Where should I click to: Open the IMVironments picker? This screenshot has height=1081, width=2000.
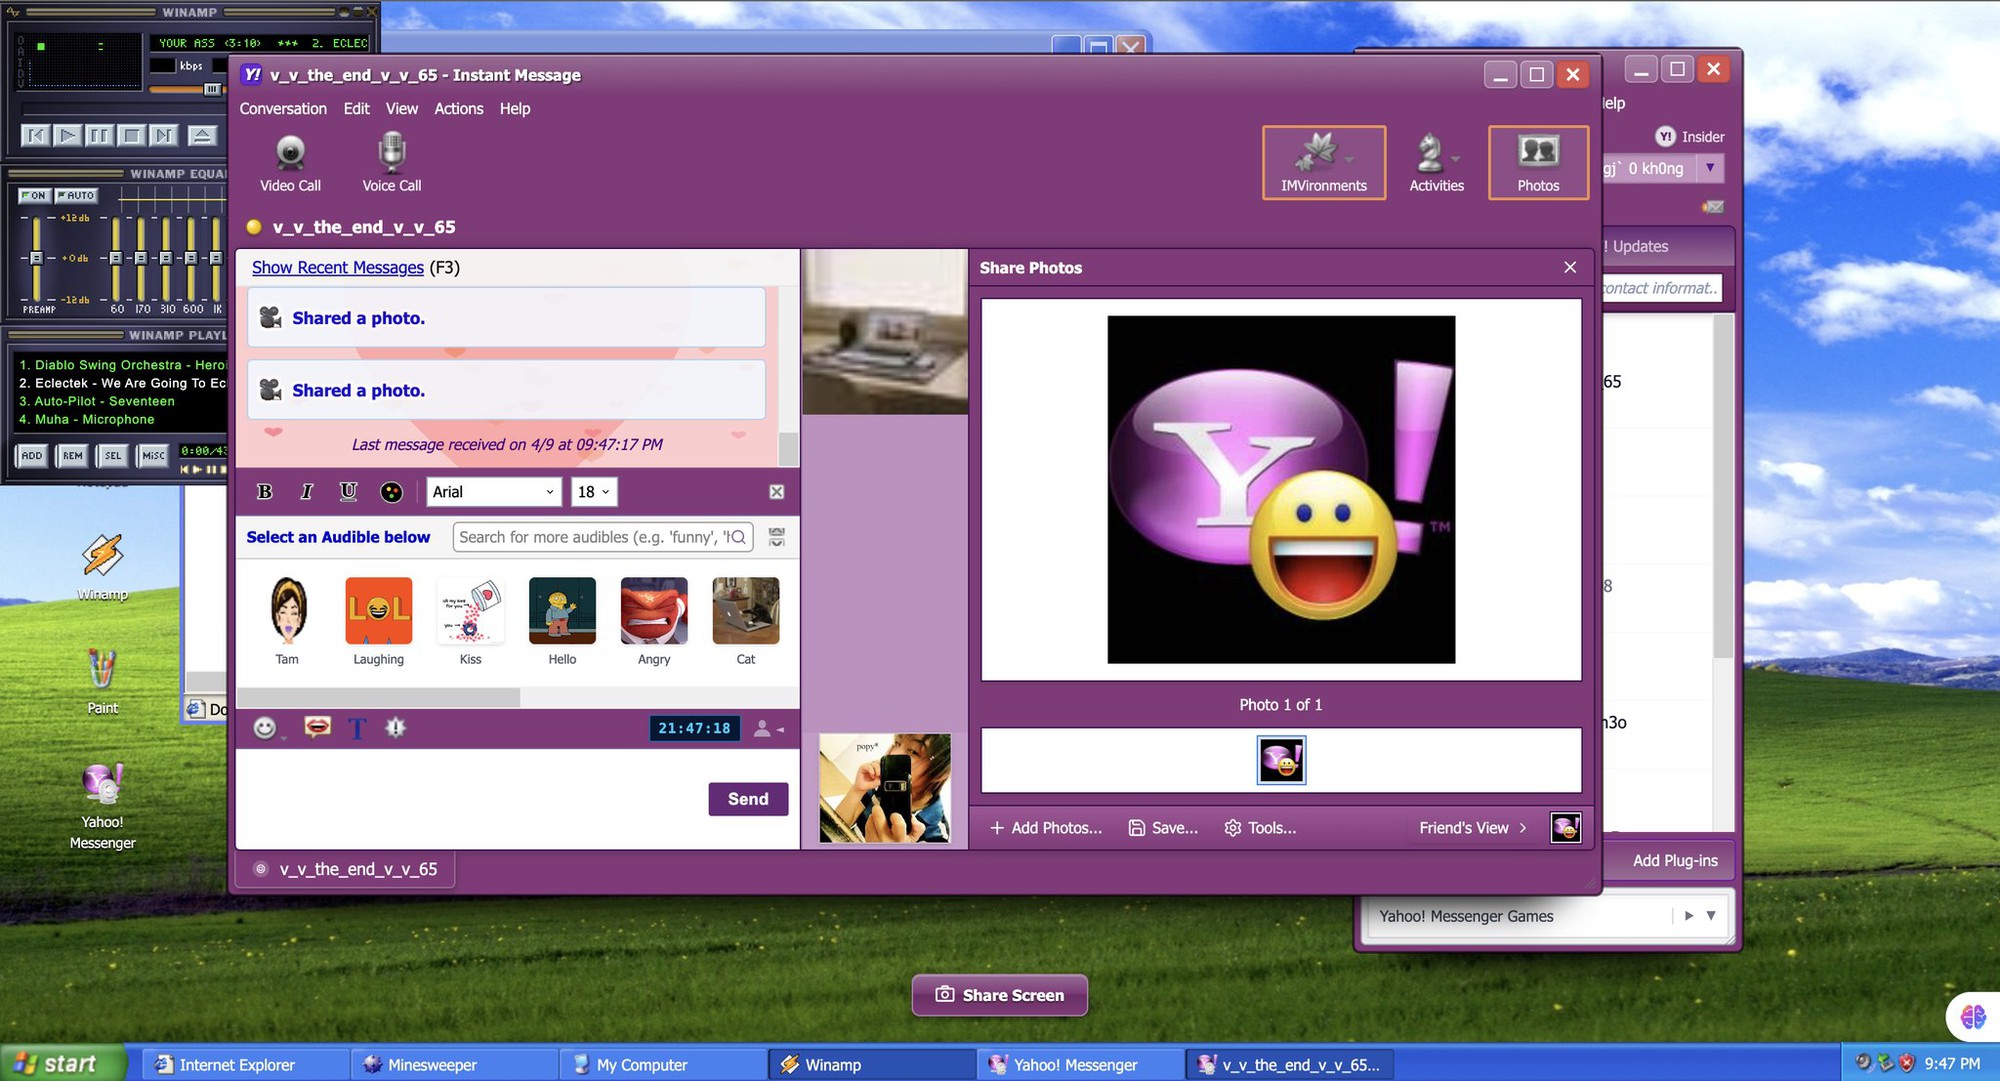click(1322, 162)
